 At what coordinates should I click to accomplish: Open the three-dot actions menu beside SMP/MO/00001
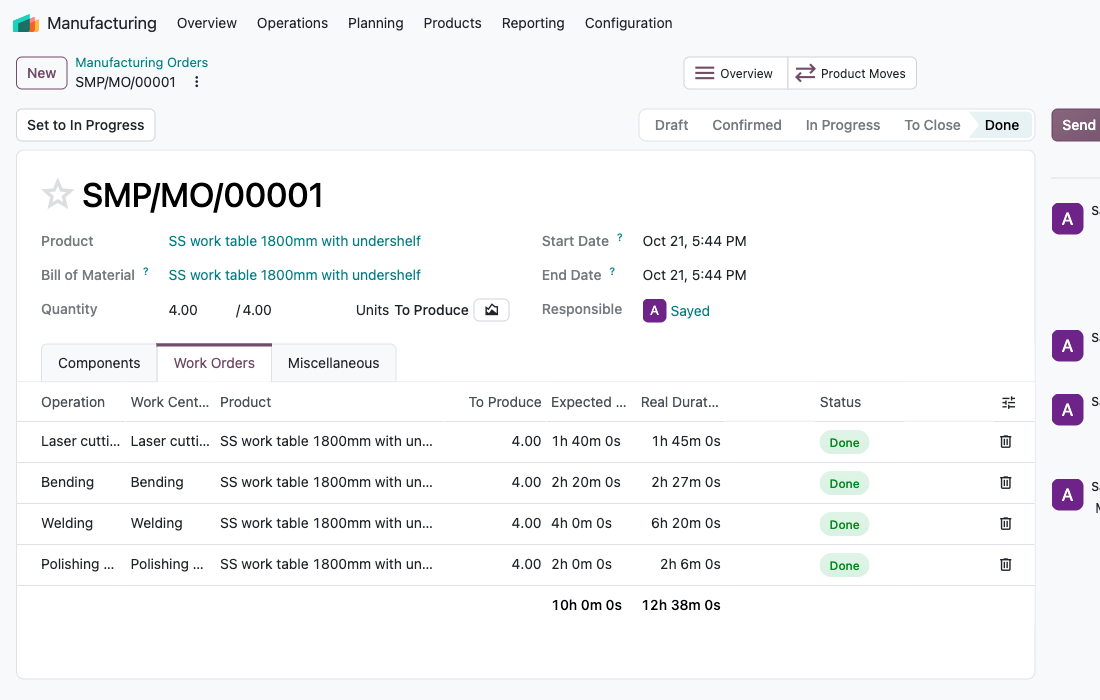point(196,82)
